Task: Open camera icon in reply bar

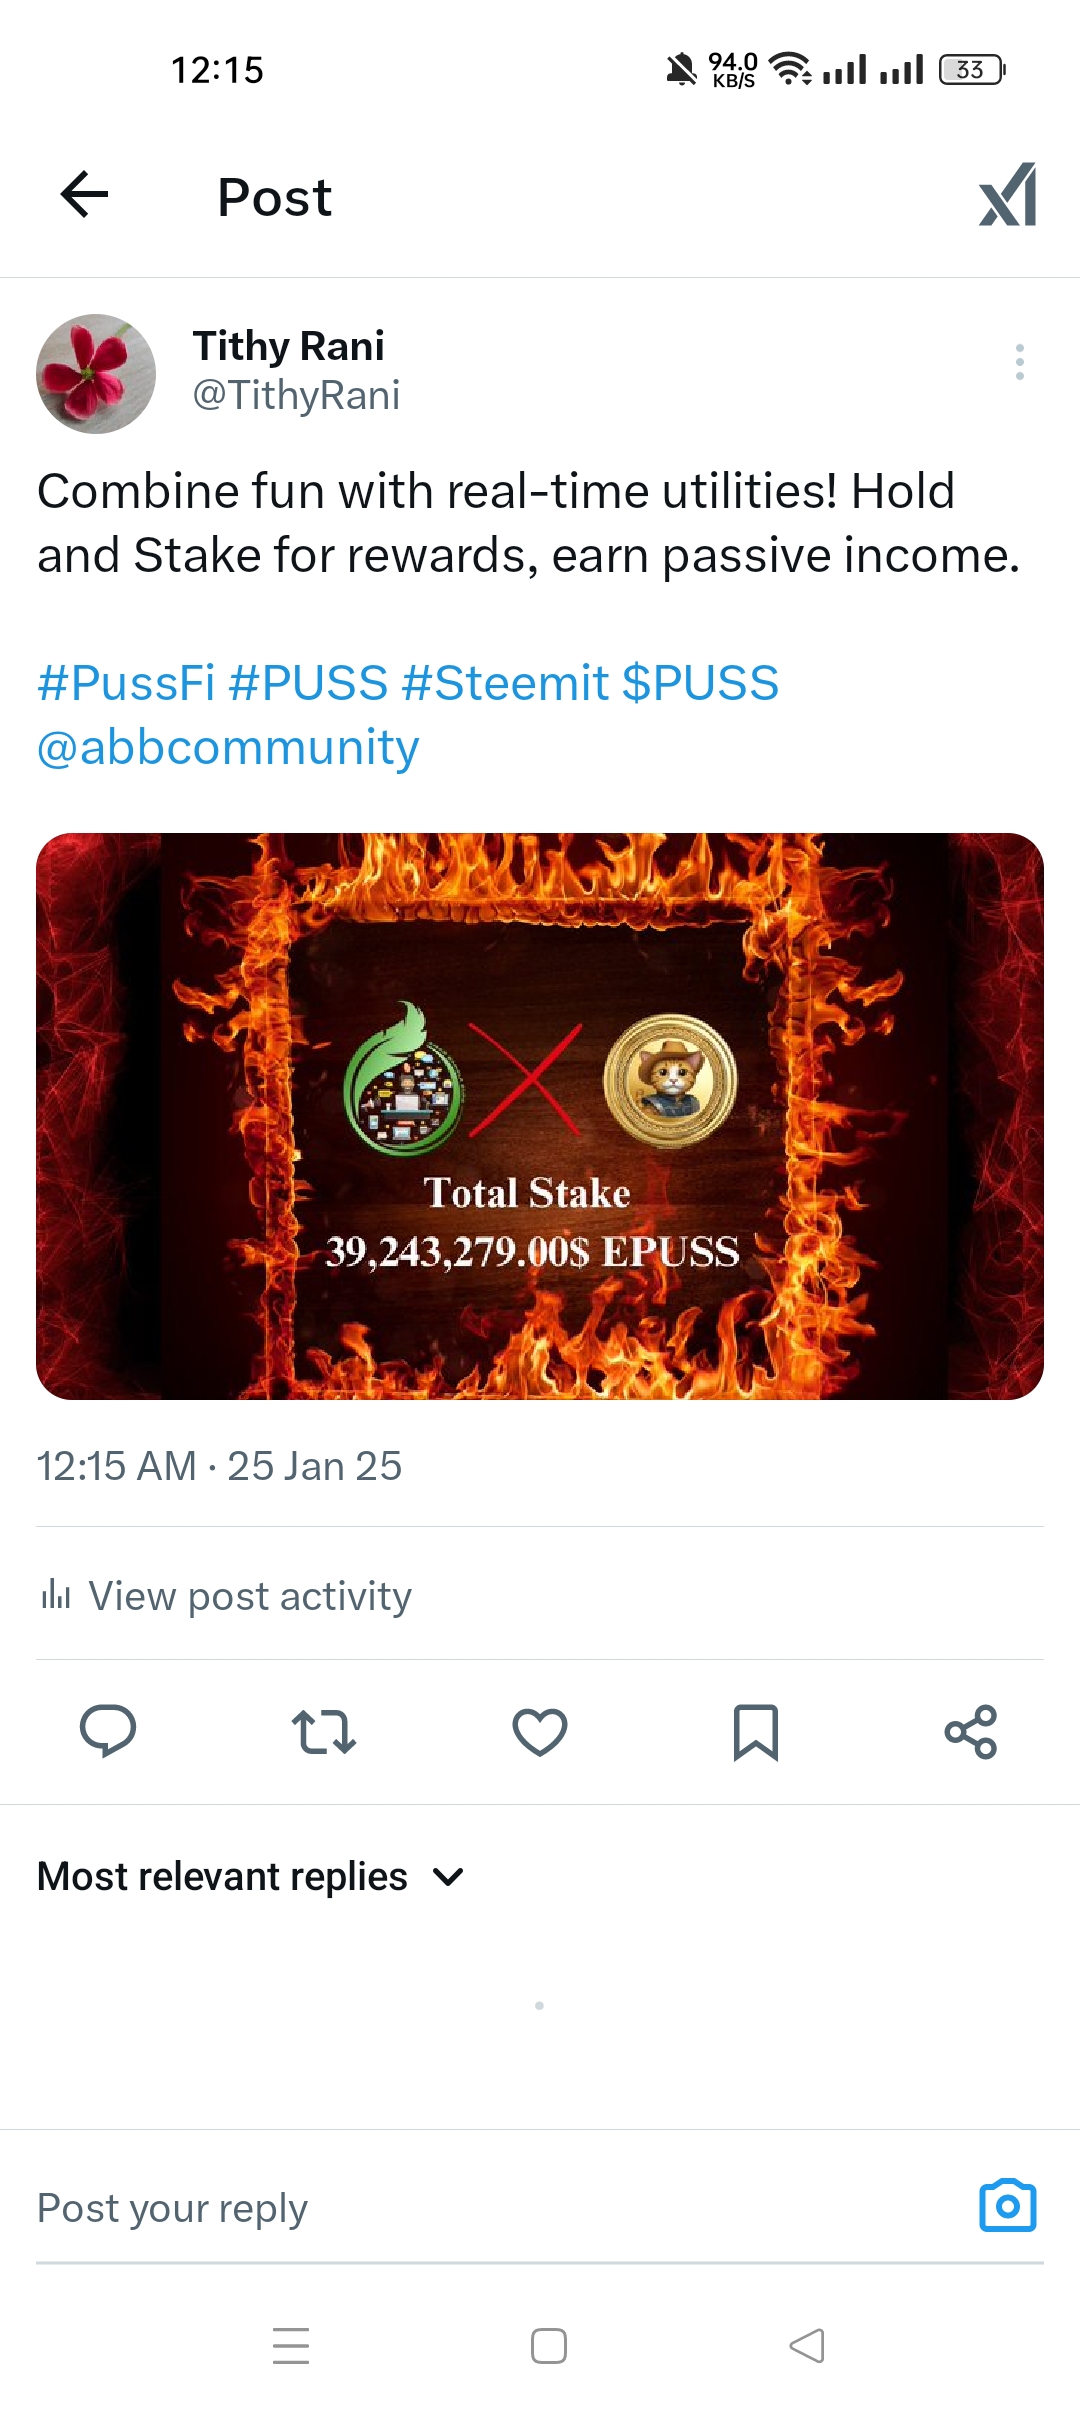Action: 1007,2205
